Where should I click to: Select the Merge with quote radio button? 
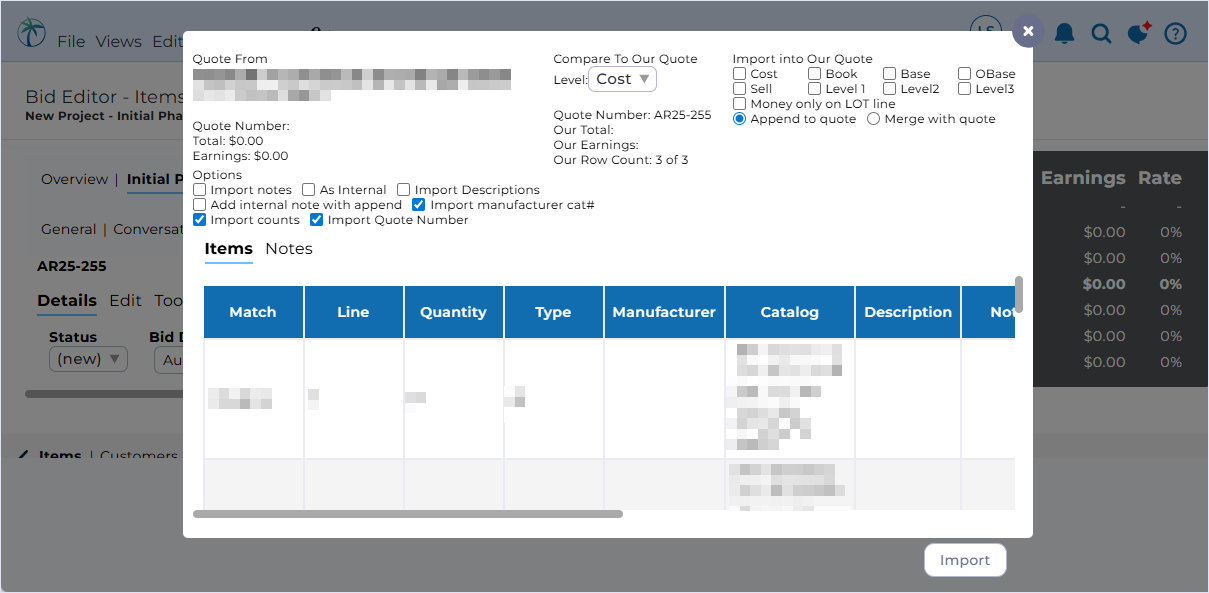coord(873,118)
